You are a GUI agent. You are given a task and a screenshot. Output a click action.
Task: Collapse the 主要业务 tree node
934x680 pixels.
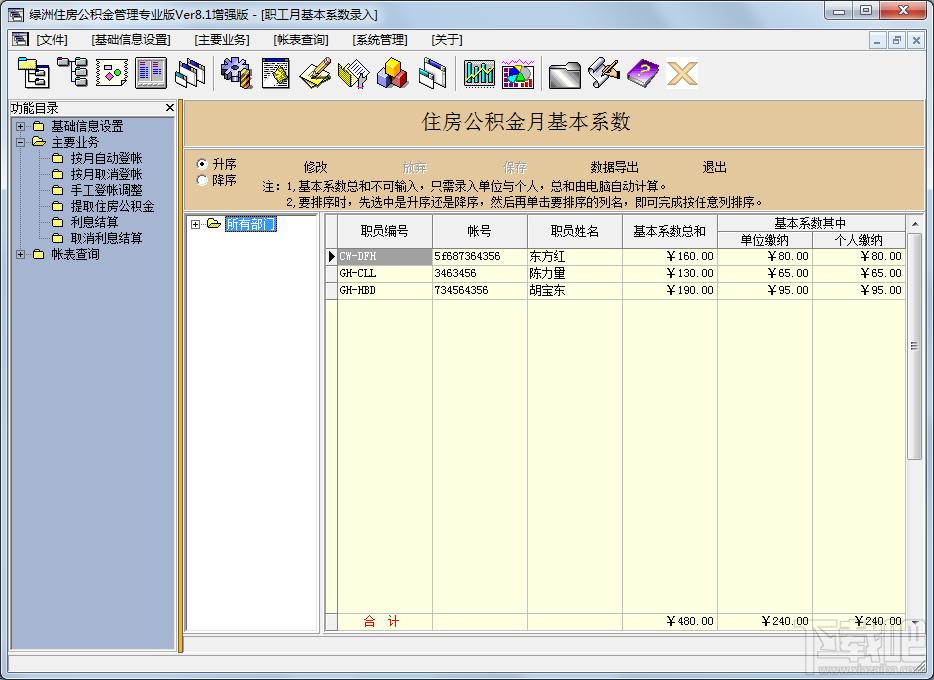(21, 142)
